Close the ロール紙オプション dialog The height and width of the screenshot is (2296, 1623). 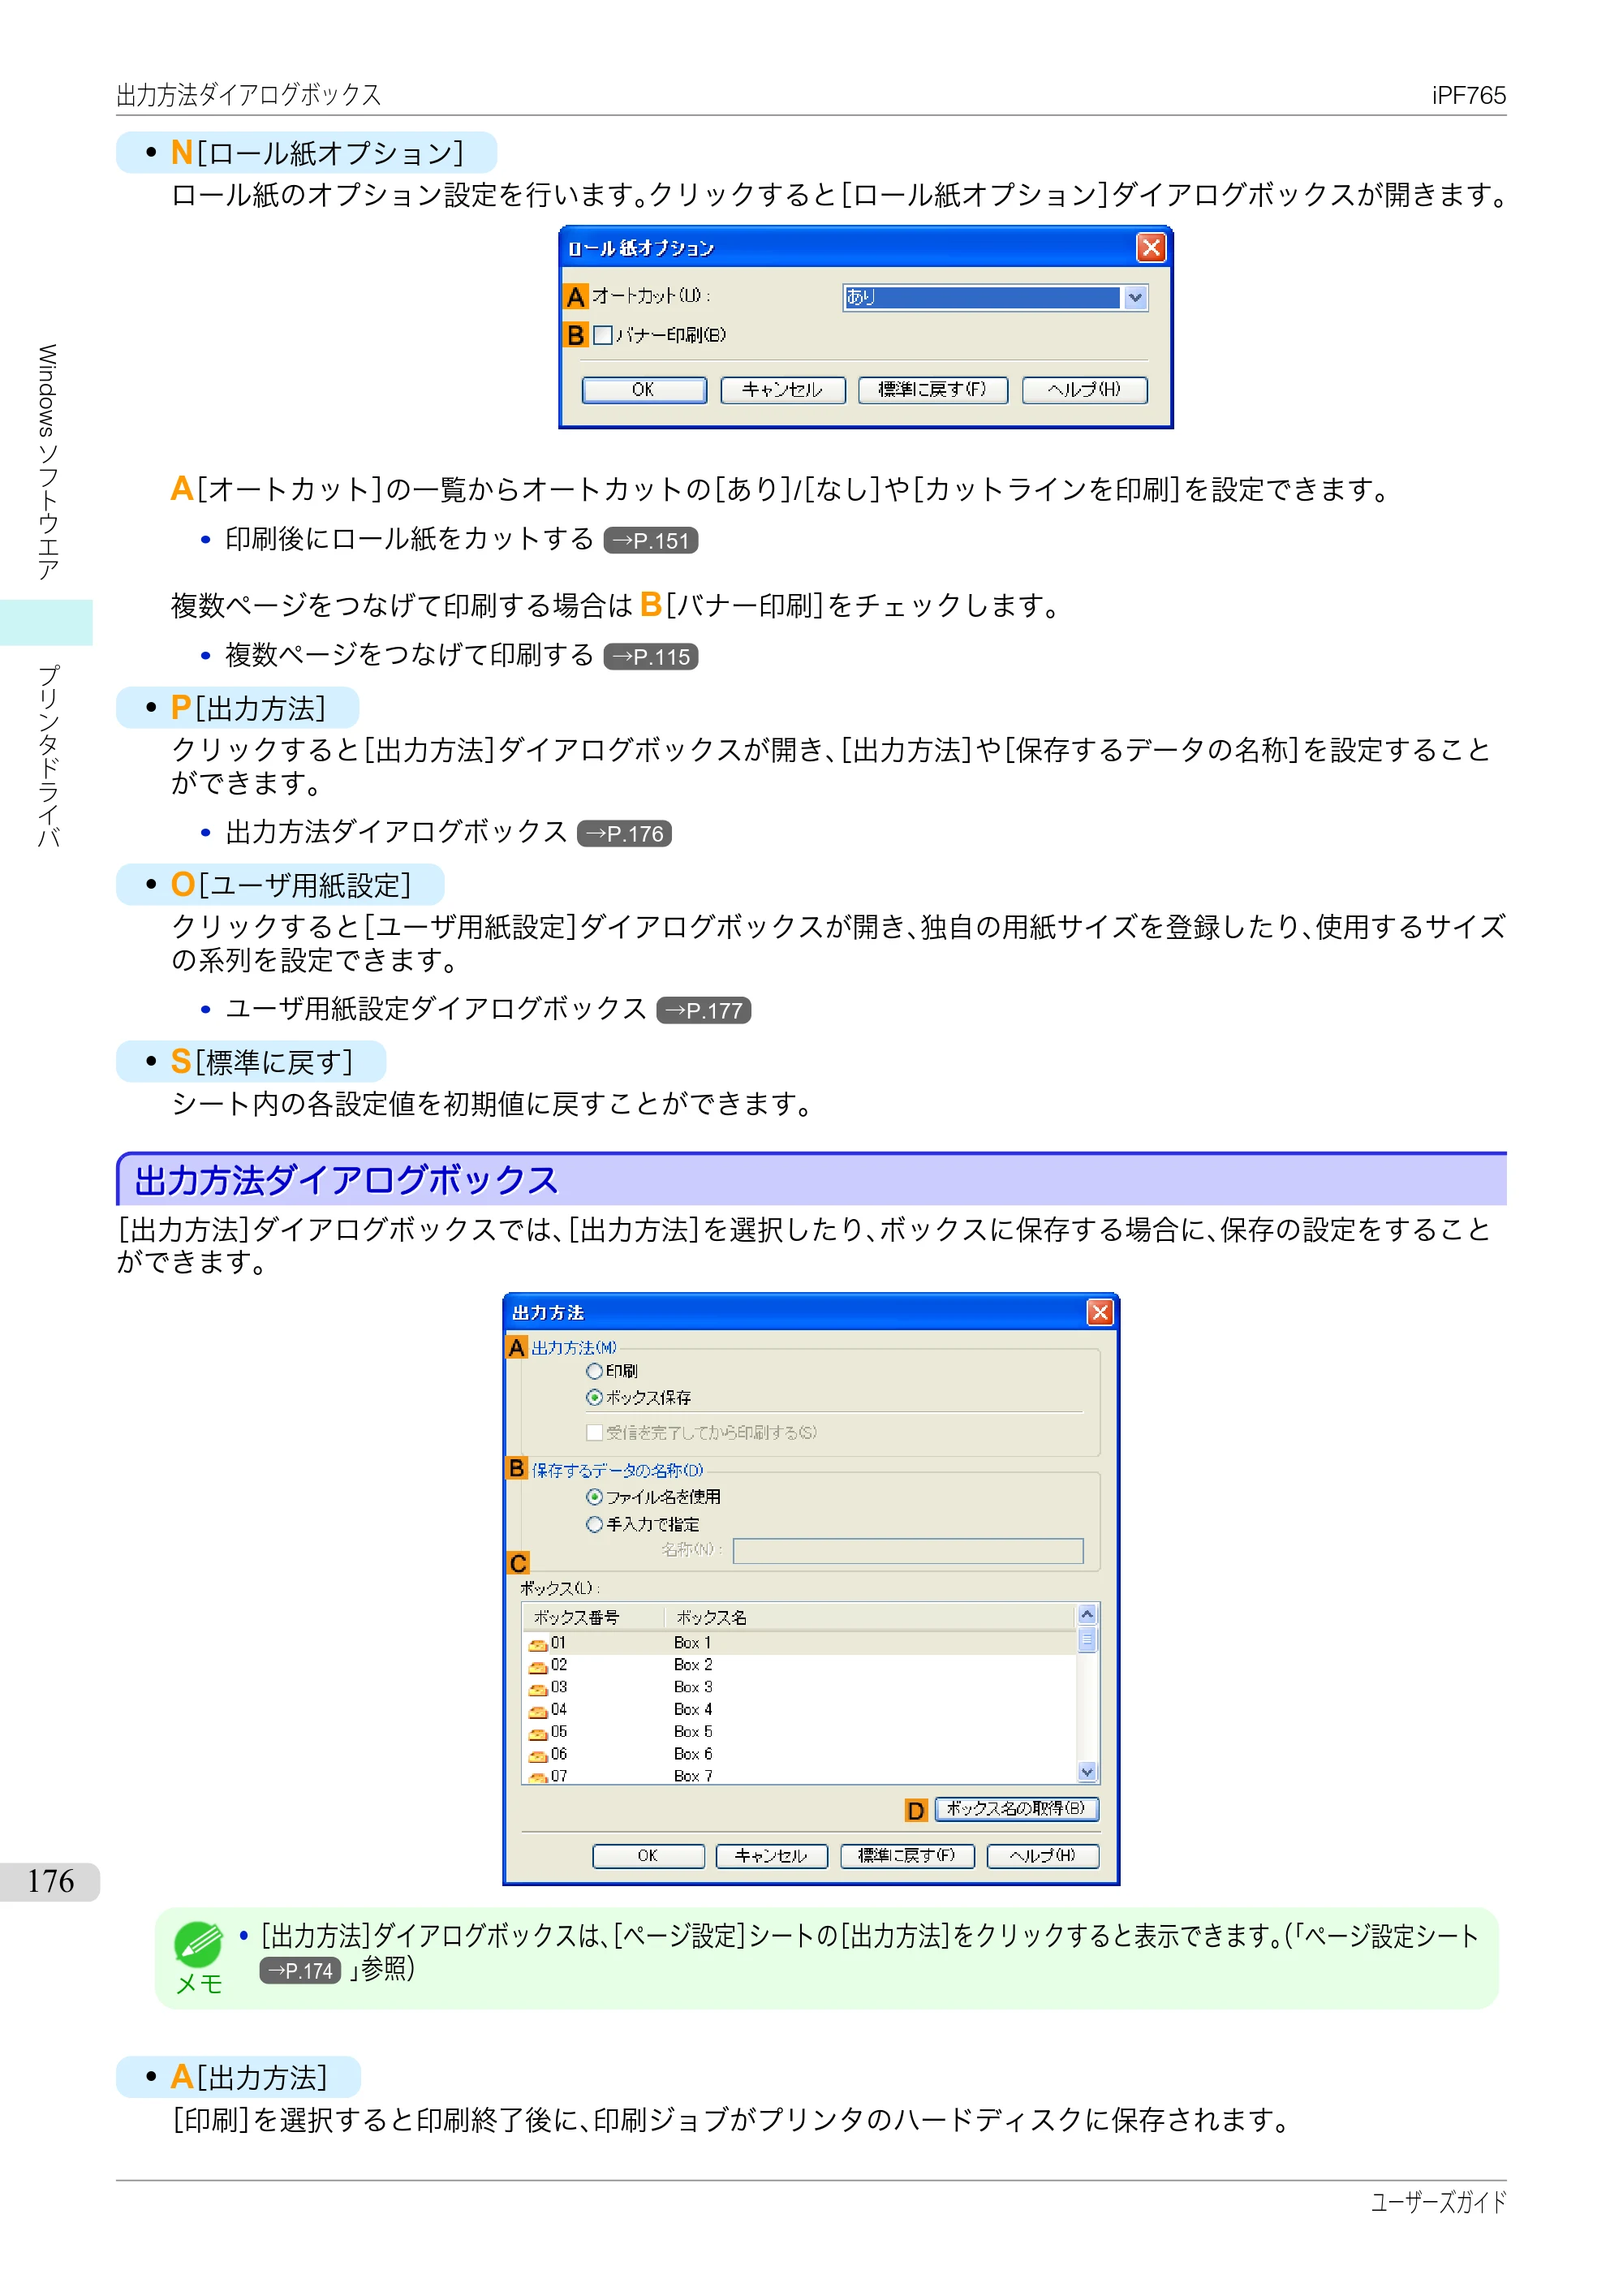(x=1151, y=247)
